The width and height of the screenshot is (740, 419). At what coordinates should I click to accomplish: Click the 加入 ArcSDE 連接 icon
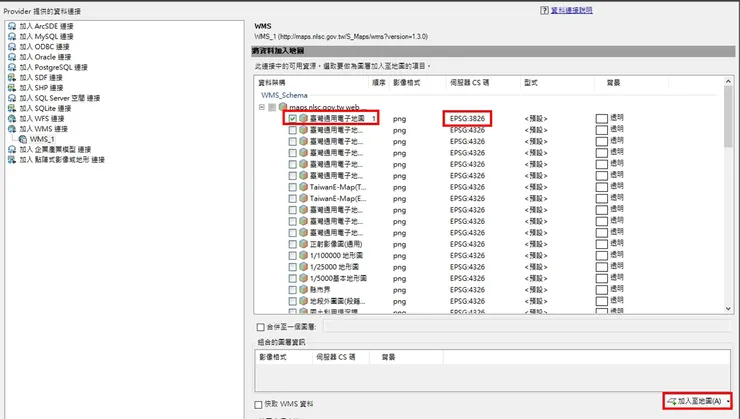click(x=12, y=26)
